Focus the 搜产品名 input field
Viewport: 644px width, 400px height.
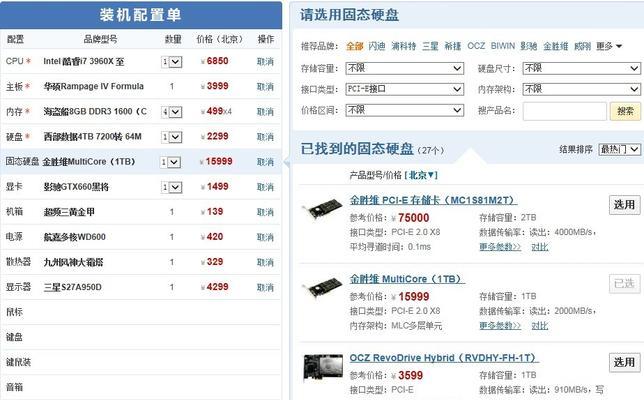pyautogui.click(x=565, y=111)
